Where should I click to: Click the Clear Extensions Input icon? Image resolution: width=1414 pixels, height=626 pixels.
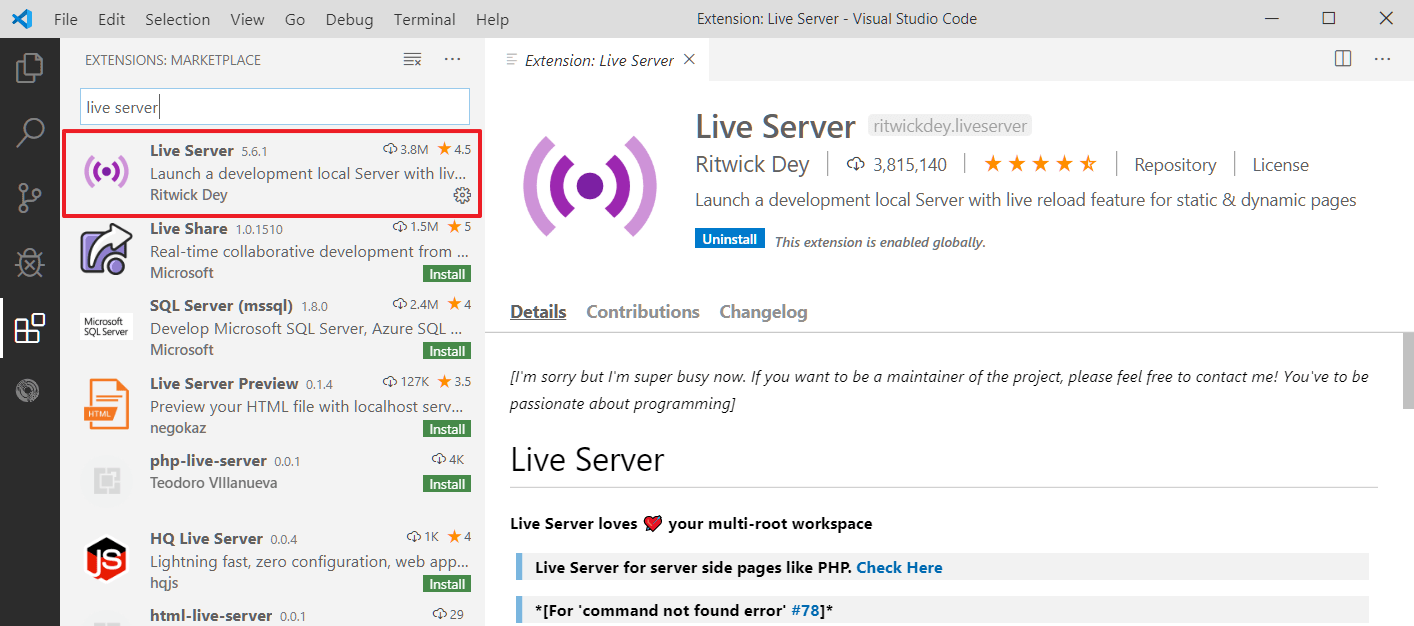tap(412, 60)
